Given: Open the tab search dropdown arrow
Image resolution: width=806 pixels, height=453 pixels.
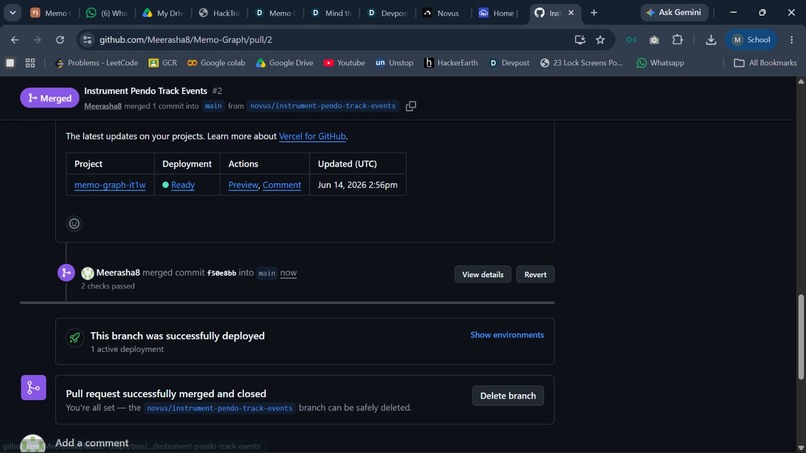Looking at the screenshot, I should point(12,13).
